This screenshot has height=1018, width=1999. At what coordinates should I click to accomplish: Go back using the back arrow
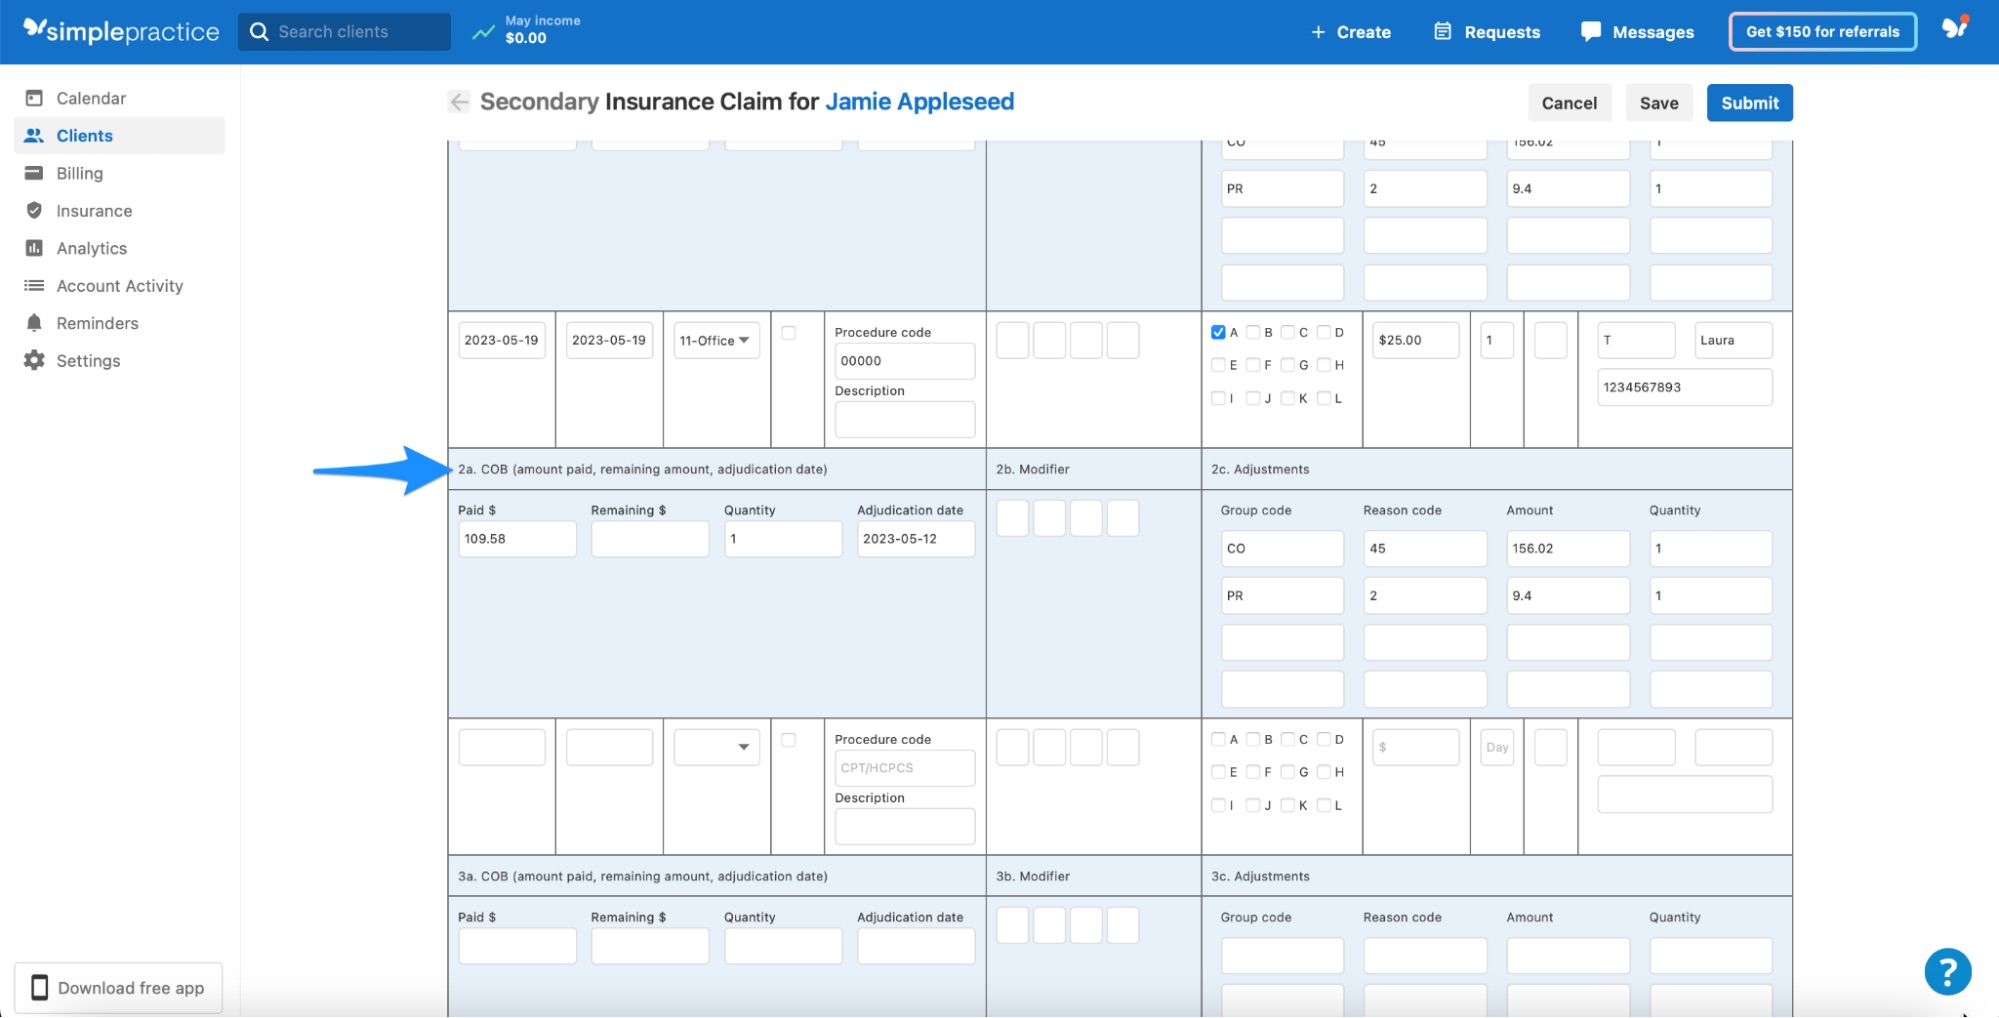[x=458, y=101]
